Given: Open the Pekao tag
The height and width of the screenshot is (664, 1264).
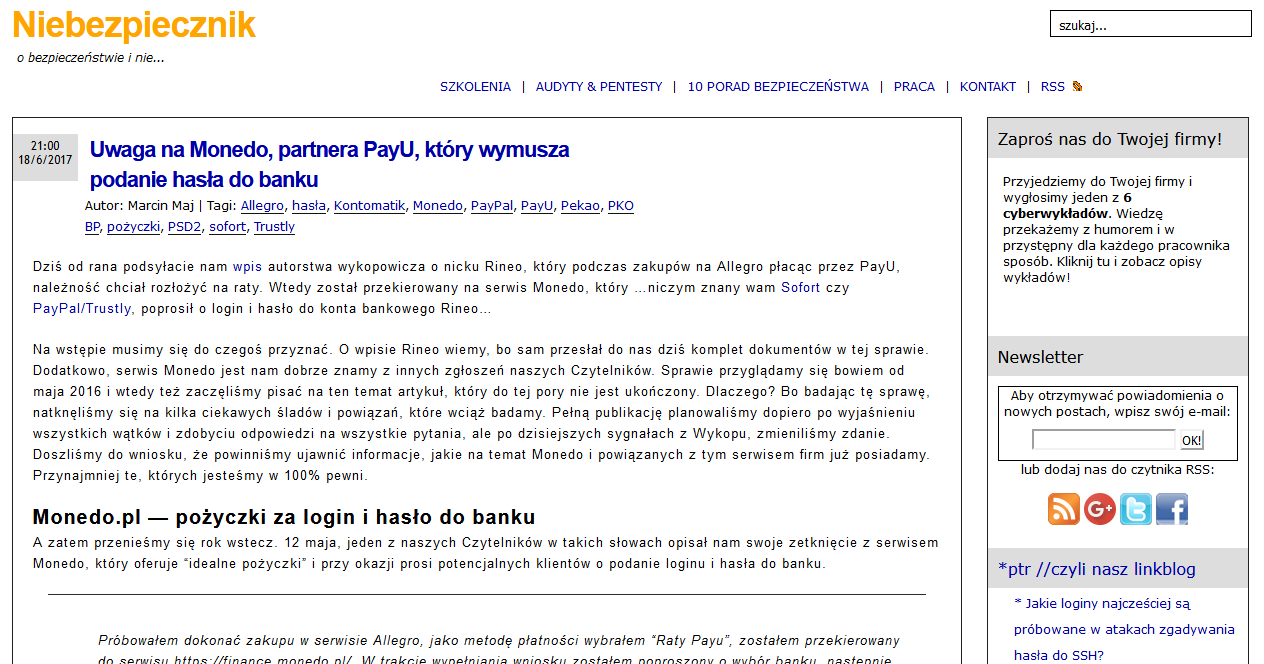Looking at the screenshot, I should (580, 206).
